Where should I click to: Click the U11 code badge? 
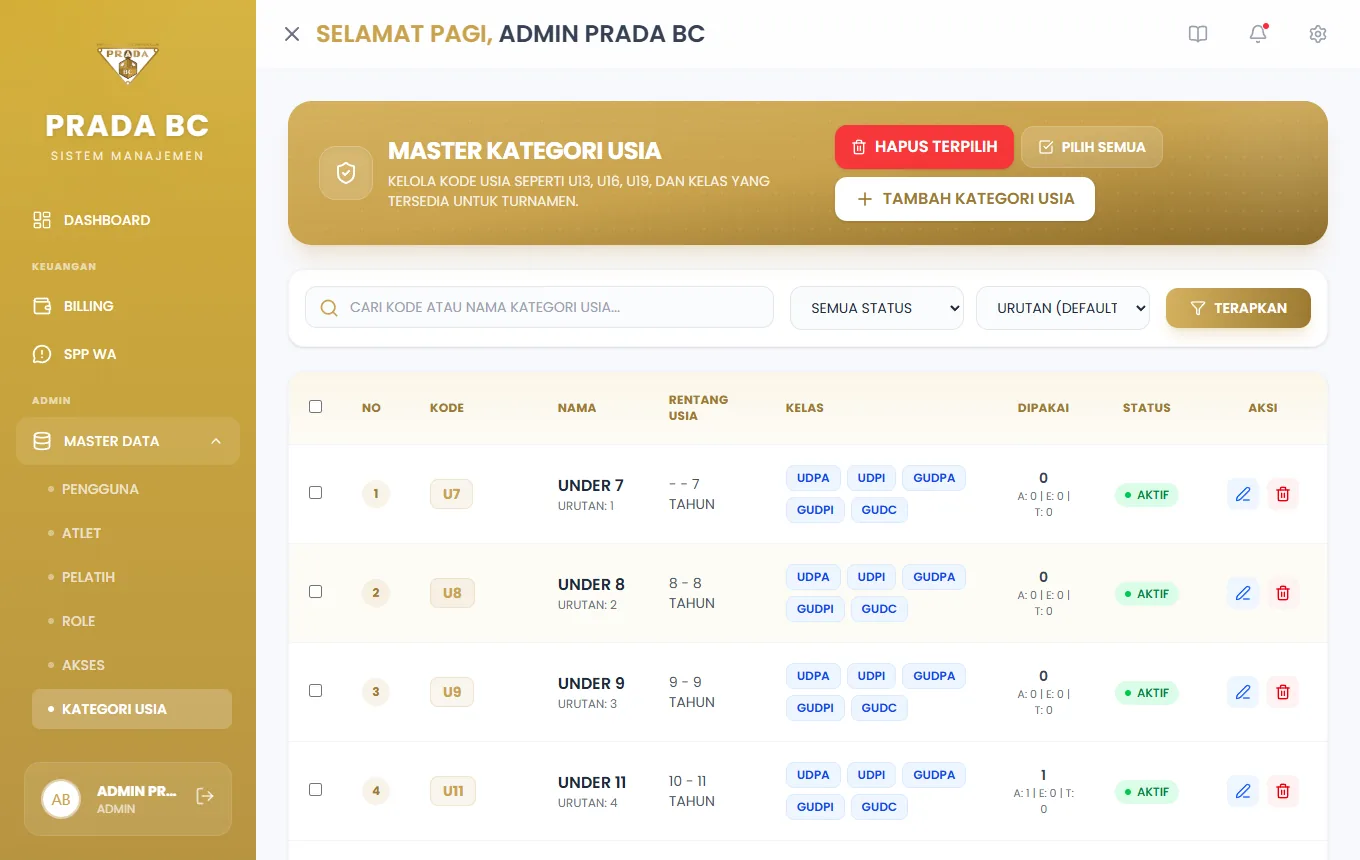coord(453,791)
